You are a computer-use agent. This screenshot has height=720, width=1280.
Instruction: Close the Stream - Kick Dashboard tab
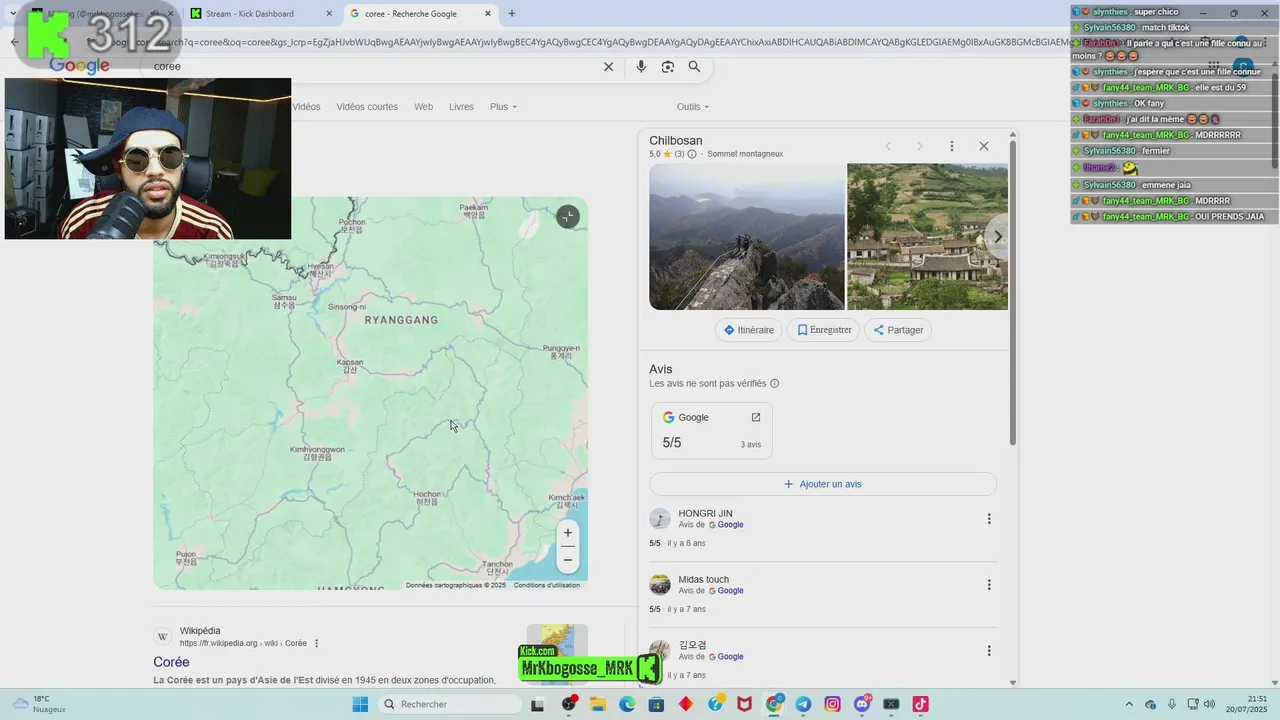[329, 14]
